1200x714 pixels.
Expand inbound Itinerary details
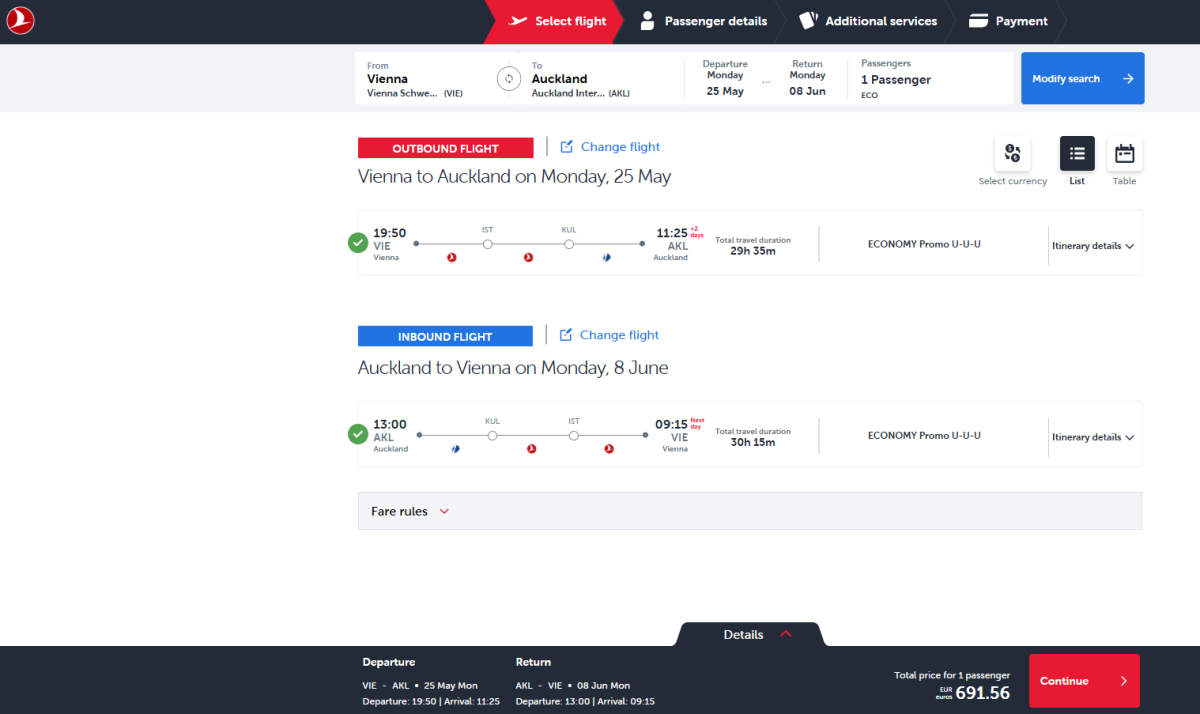tap(1092, 437)
